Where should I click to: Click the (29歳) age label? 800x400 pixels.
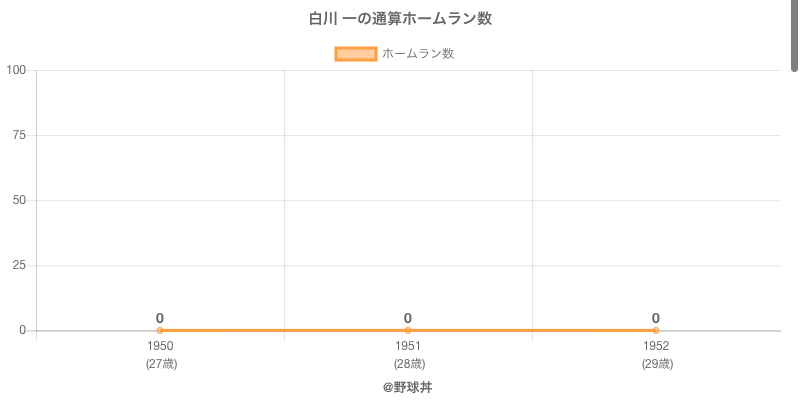click(656, 364)
